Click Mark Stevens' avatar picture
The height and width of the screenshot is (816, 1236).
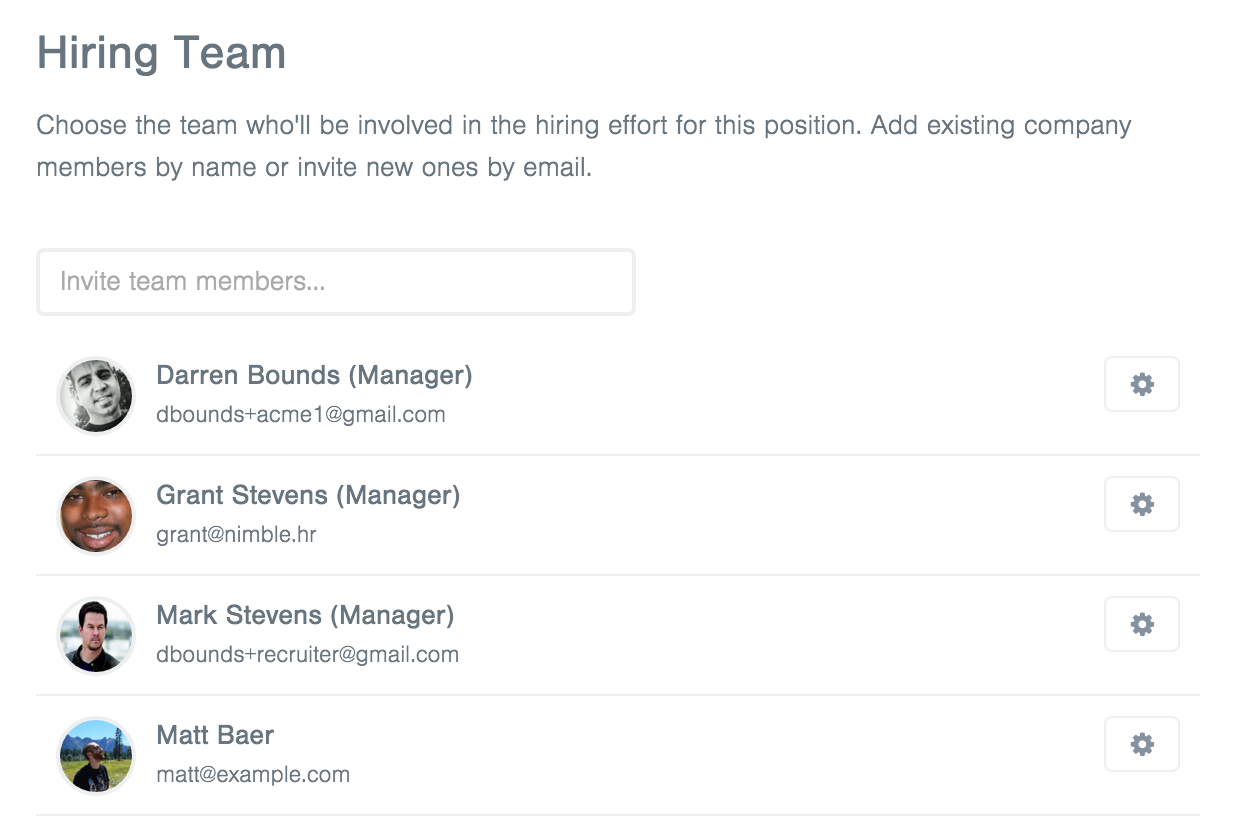click(96, 636)
